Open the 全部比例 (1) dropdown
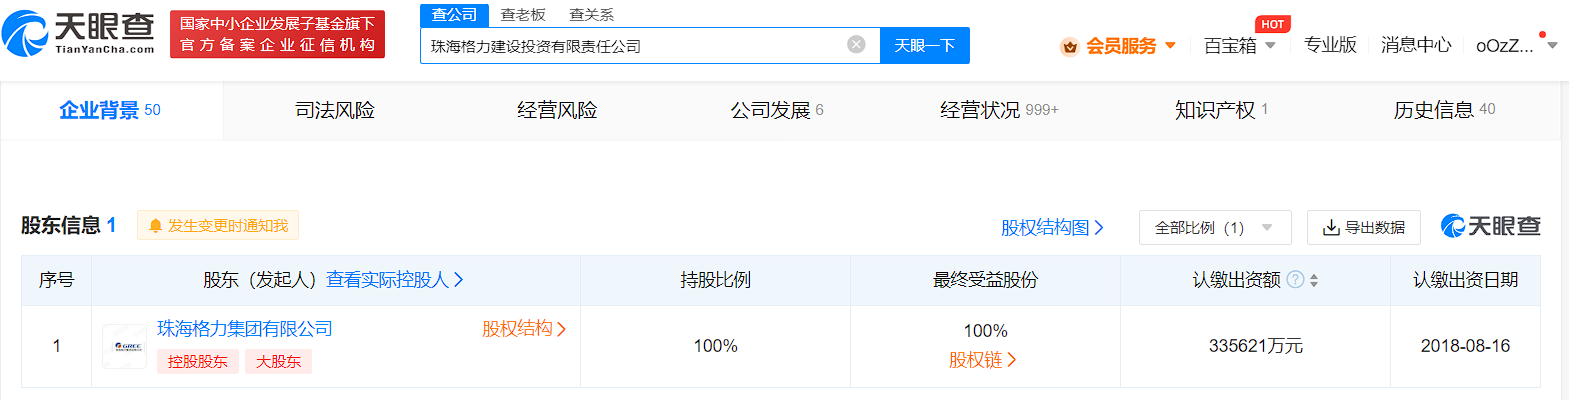1569x400 pixels. [1215, 228]
